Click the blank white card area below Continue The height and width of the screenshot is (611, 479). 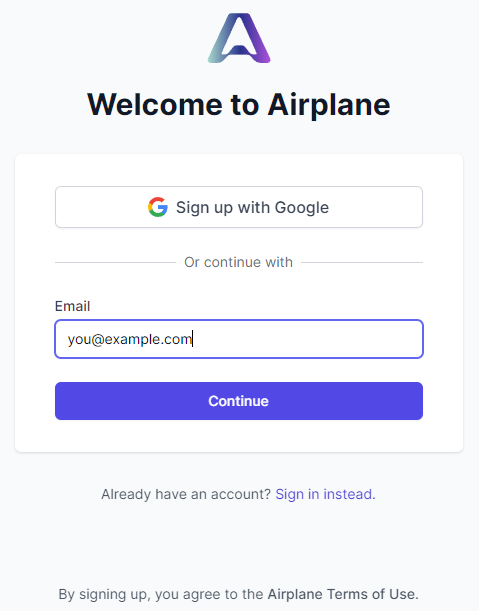[239, 436]
